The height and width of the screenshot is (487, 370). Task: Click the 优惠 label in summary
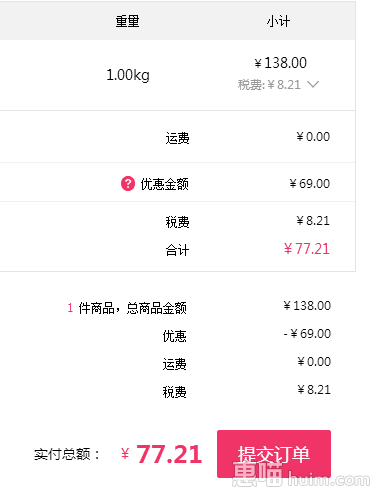click(x=174, y=336)
